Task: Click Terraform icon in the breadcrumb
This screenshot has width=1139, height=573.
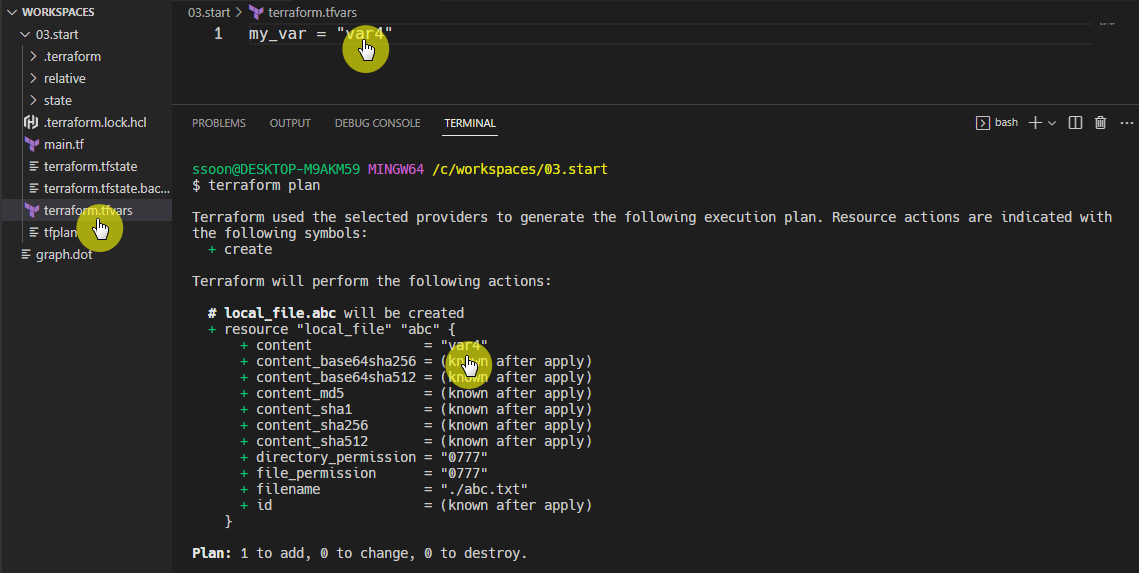Action: (x=256, y=12)
